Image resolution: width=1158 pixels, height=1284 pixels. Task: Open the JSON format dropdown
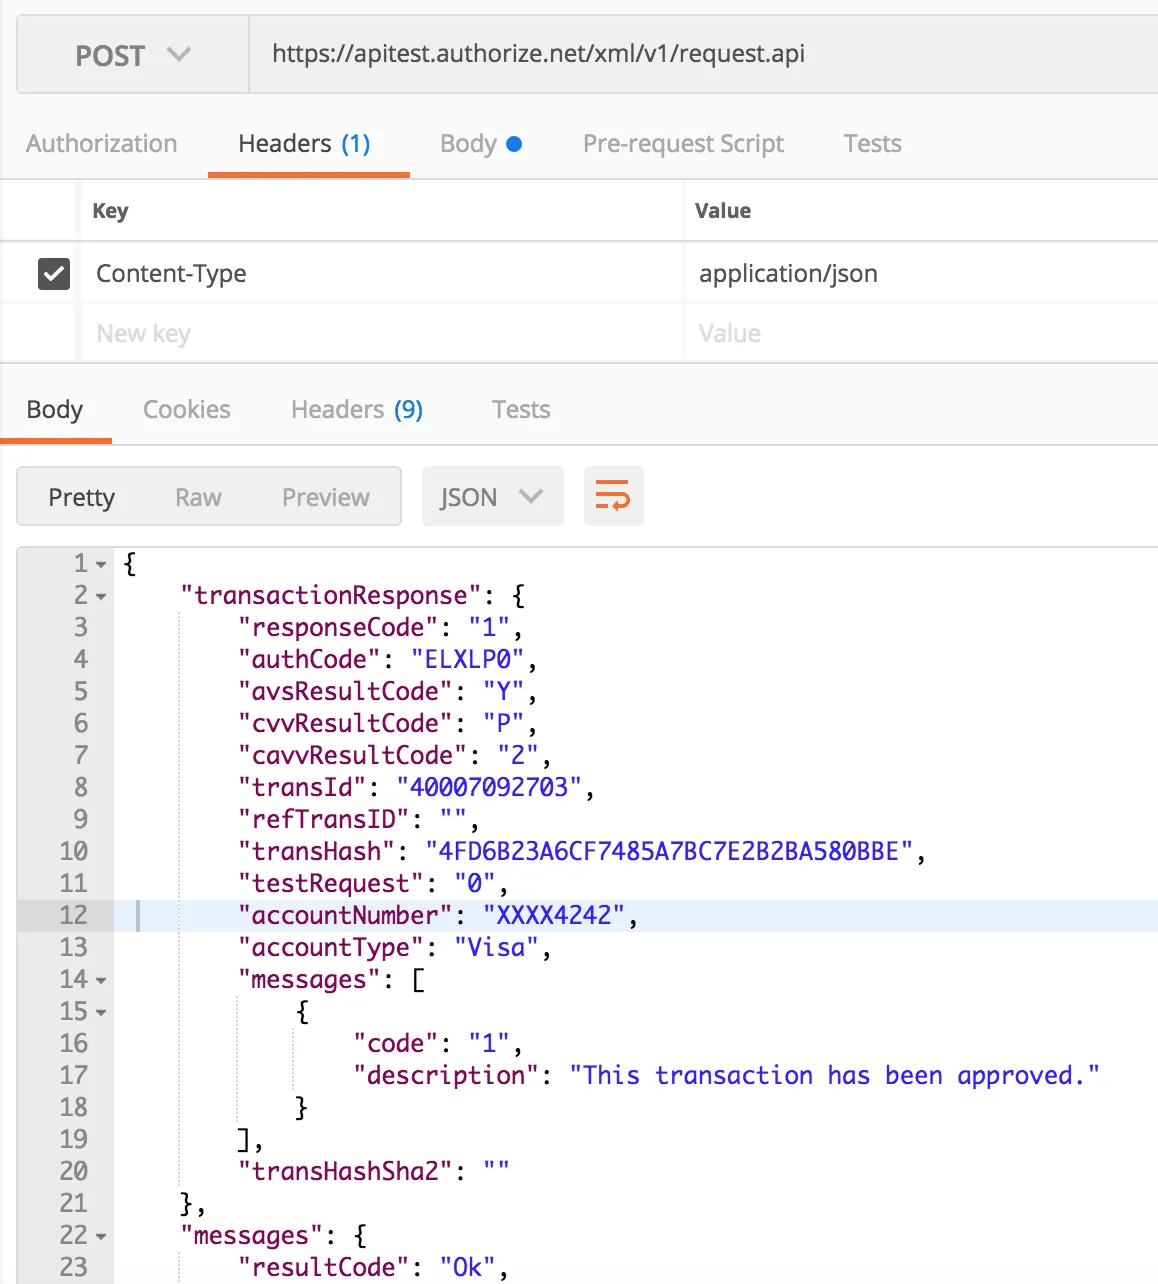click(491, 497)
